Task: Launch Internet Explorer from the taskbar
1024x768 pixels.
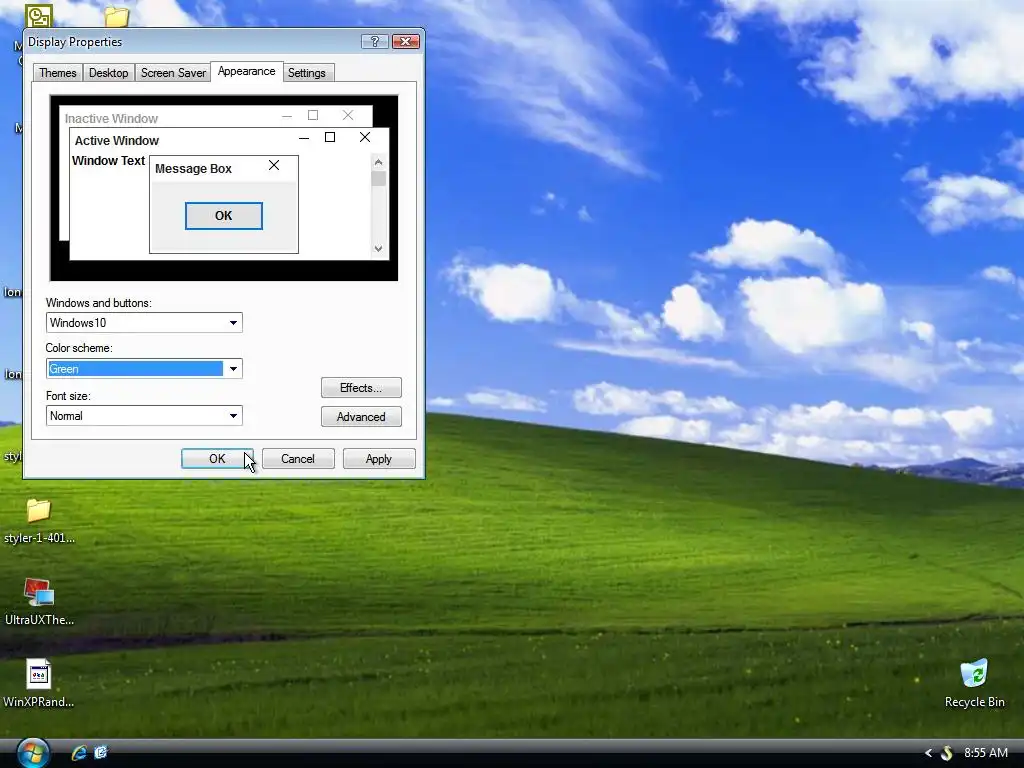Action: click(x=79, y=753)
